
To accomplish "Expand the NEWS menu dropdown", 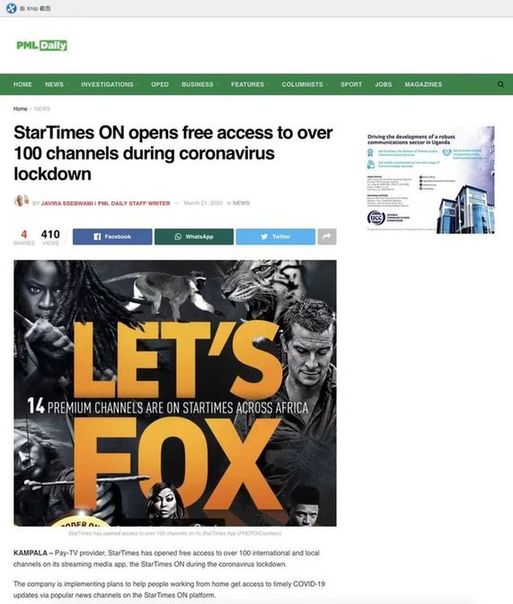I will click(x=56, y=84).
